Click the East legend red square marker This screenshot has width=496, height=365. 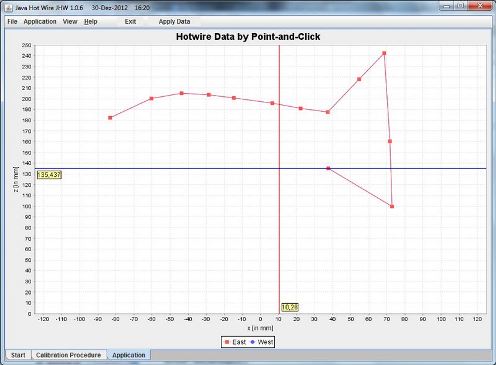(227, 342)
